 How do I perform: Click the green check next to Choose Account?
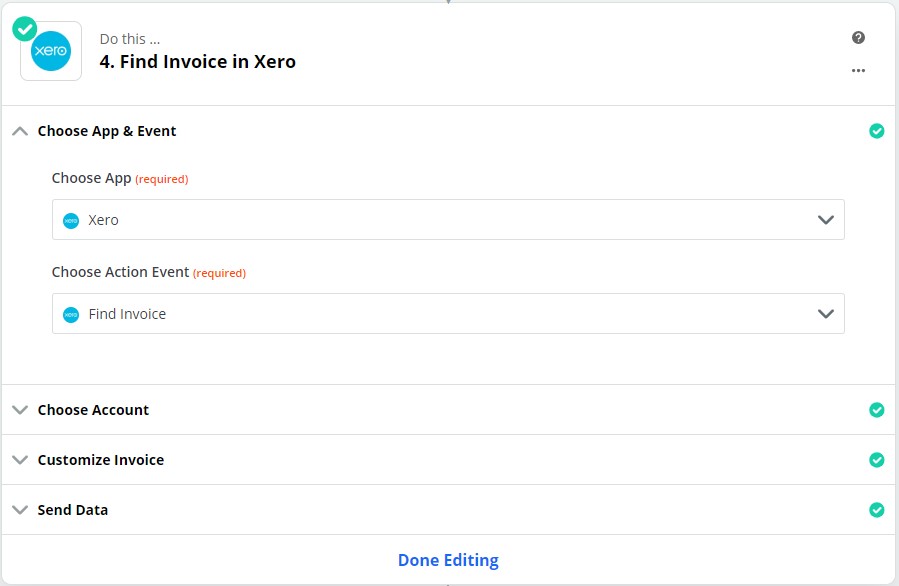[x=877, y=410]
